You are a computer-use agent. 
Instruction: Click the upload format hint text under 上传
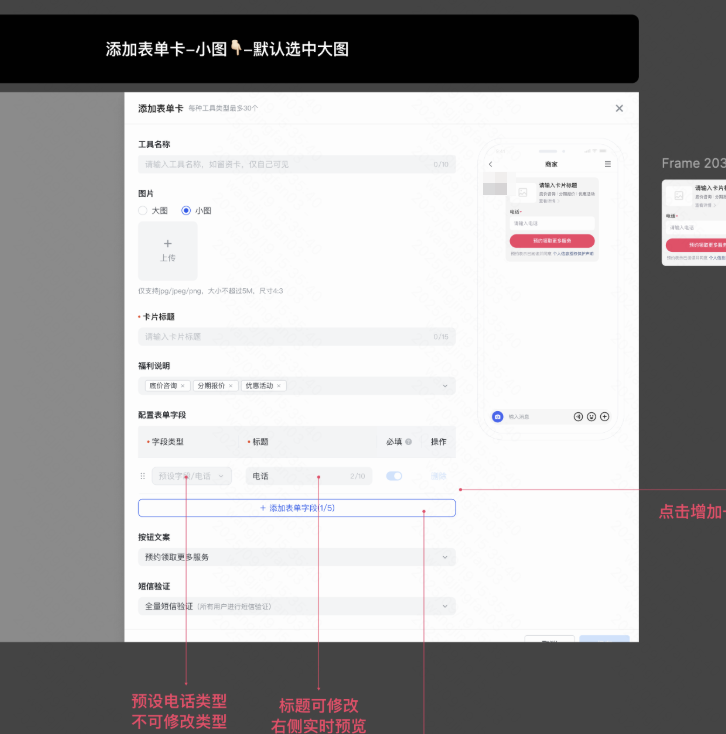click(x=211, y=291)
